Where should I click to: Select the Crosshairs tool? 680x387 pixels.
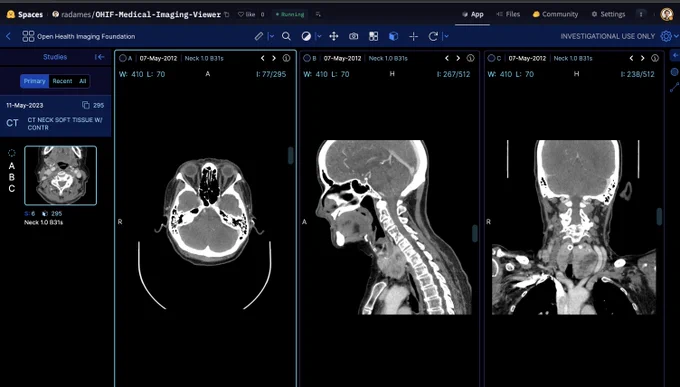point(413,36)
